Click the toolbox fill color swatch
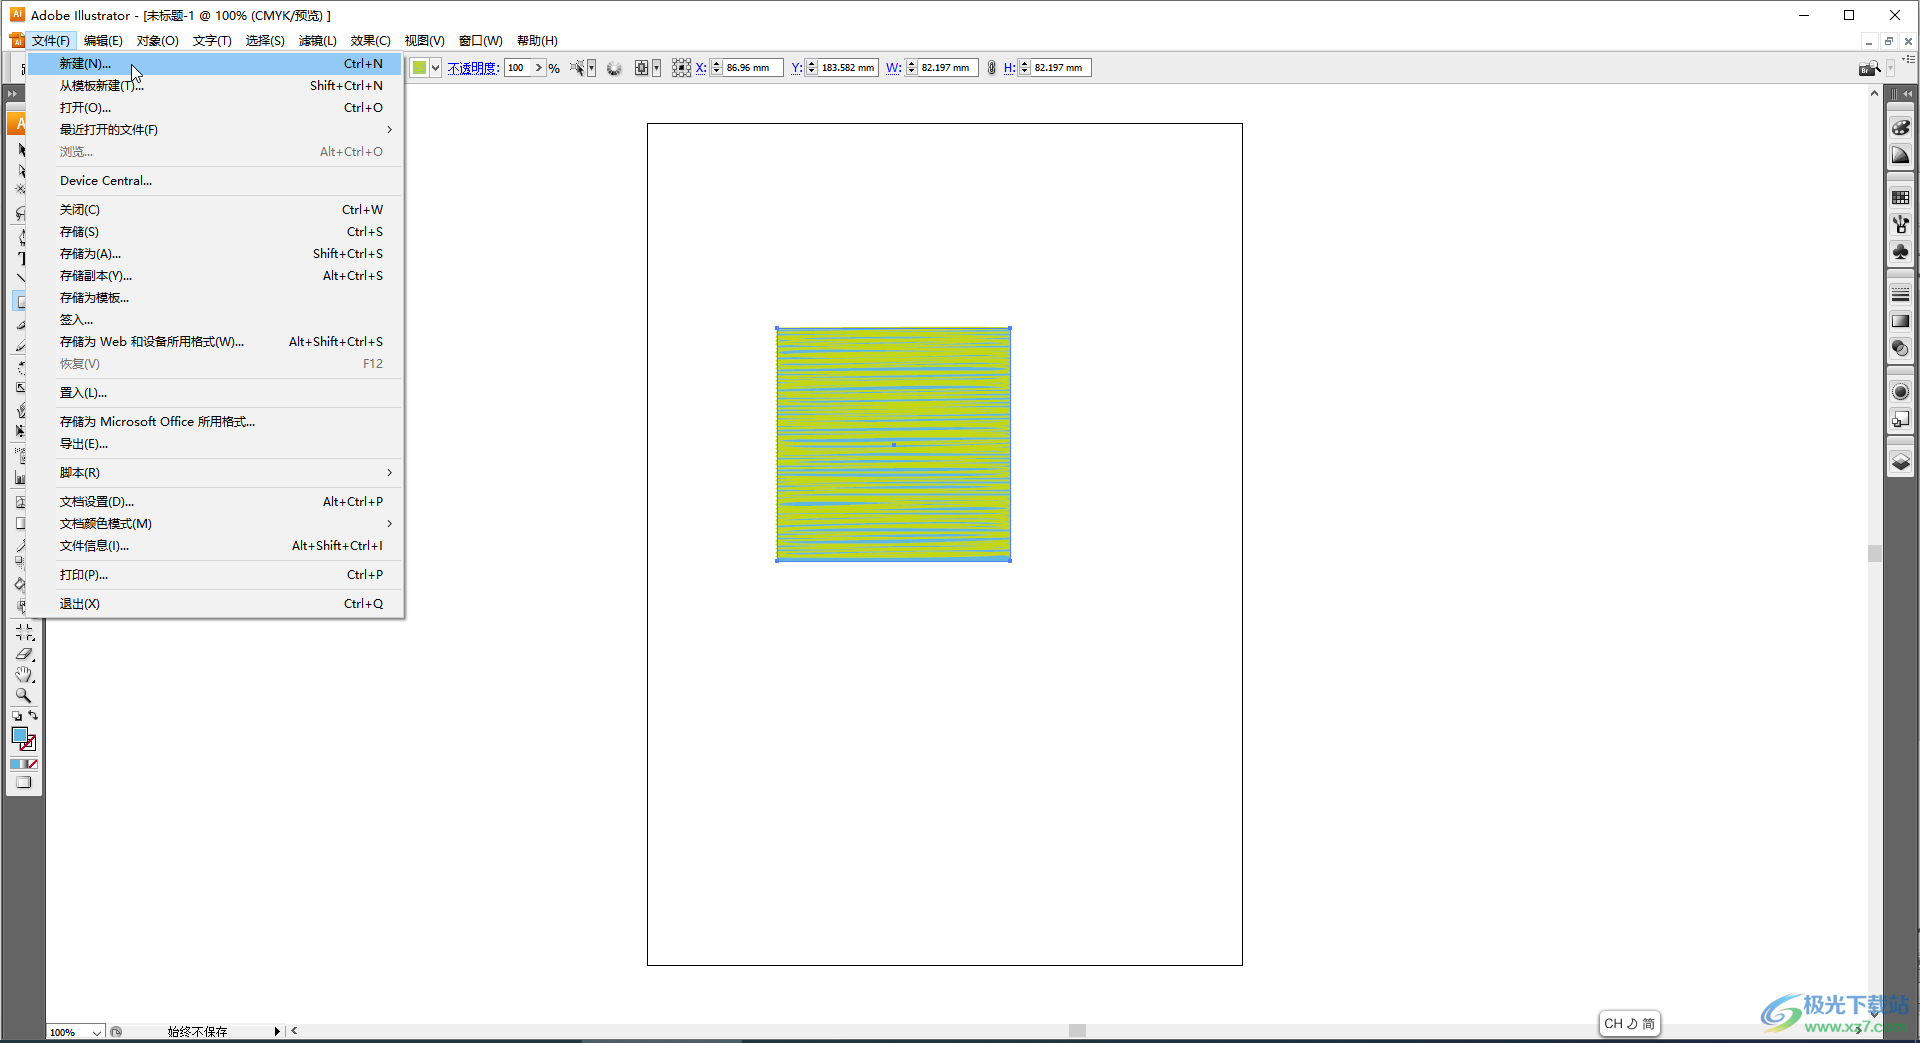The height and width of the screenshot is (1043, 1920). click(x=19, y=735)
